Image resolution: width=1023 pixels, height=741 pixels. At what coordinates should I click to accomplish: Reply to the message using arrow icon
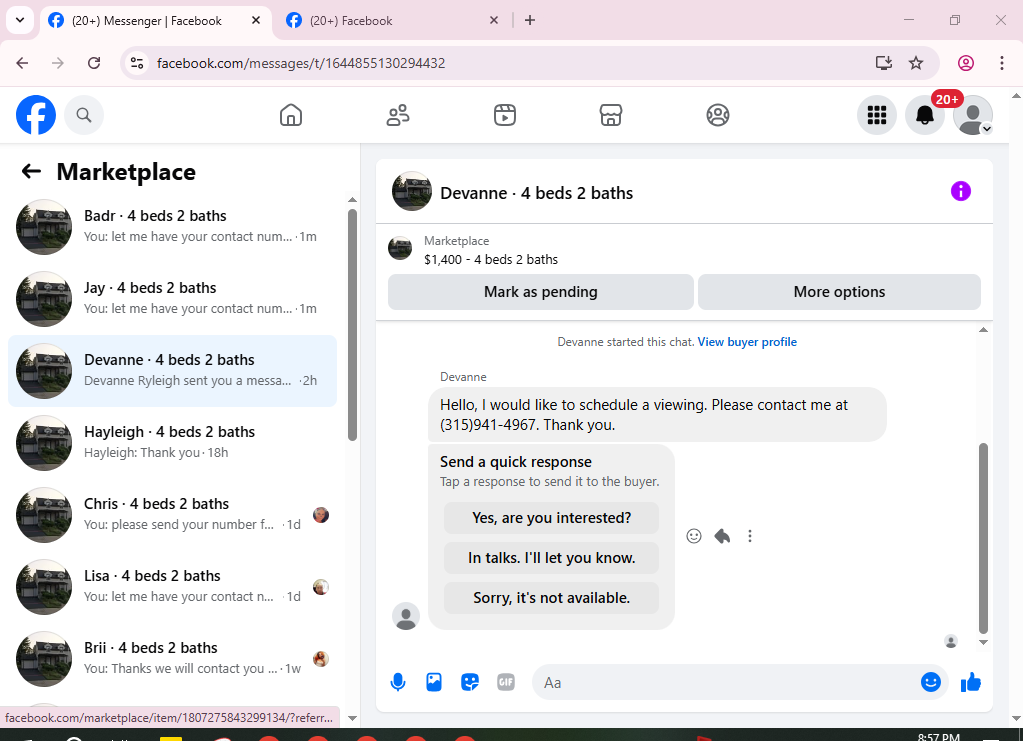722,536
